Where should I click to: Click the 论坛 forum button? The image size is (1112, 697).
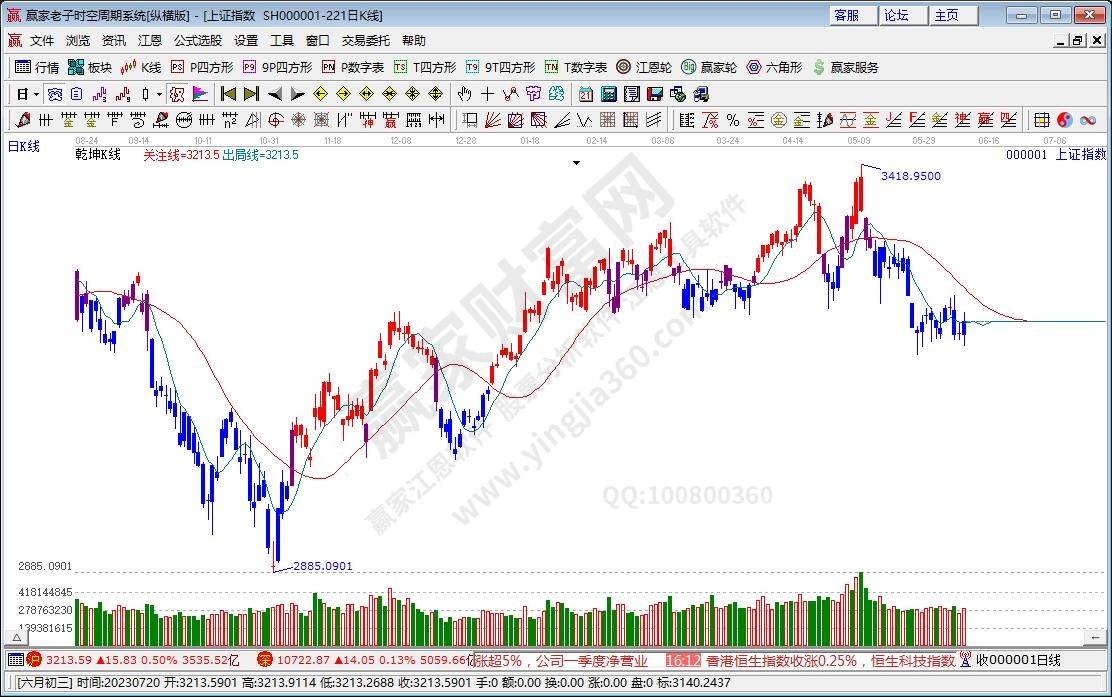pyautogui.click(x=896, y=15)
